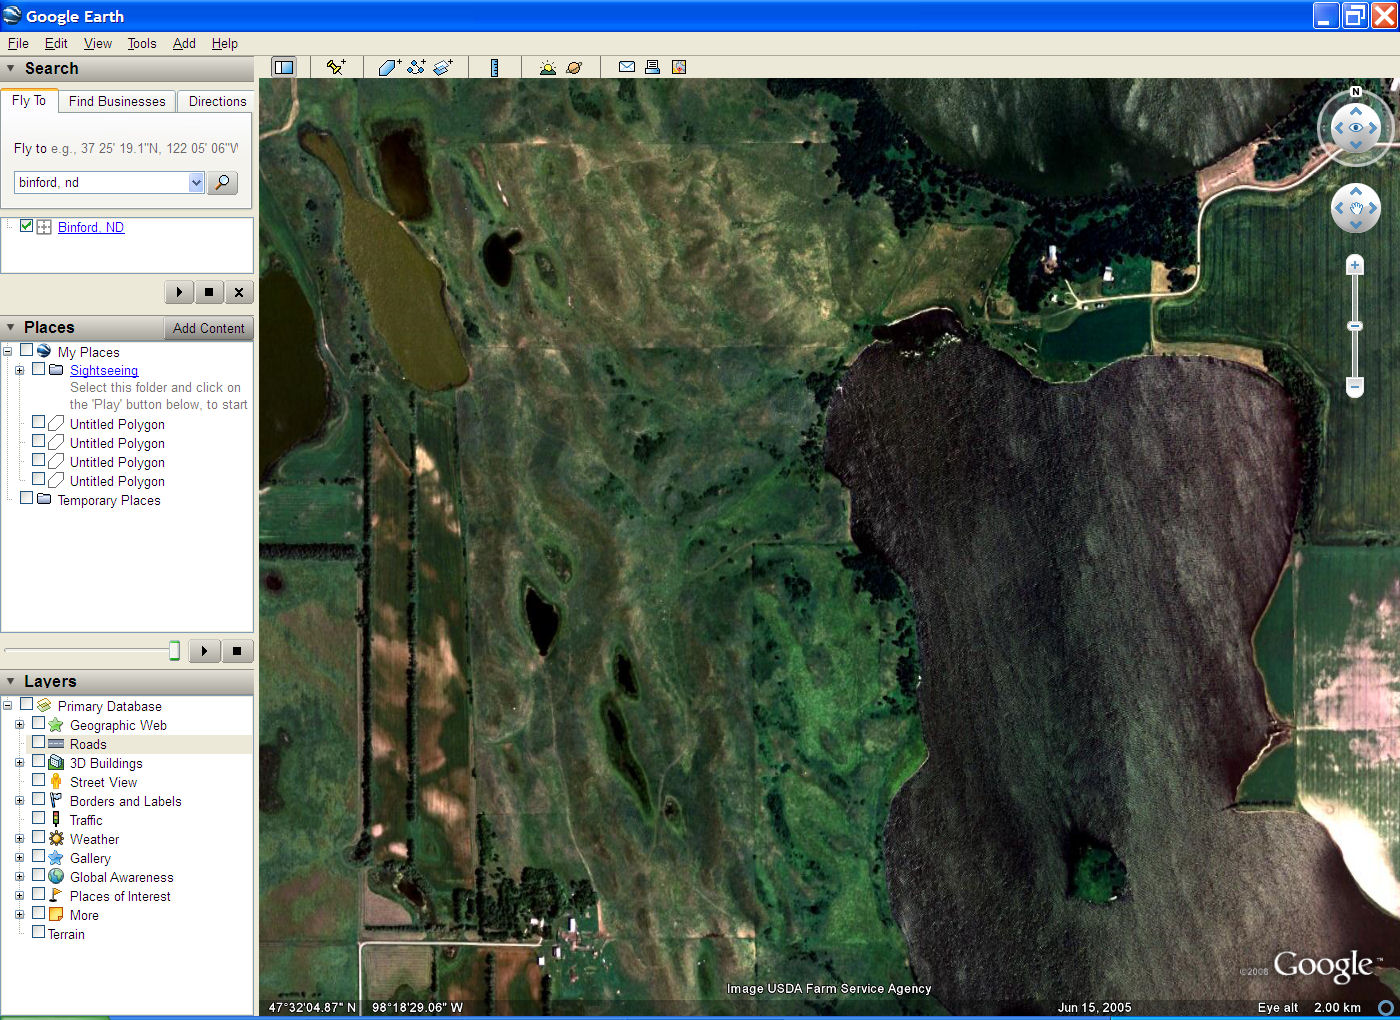
Task: Play the tour in Places panel
Action: pyautogui.click(x=204, y=651)
